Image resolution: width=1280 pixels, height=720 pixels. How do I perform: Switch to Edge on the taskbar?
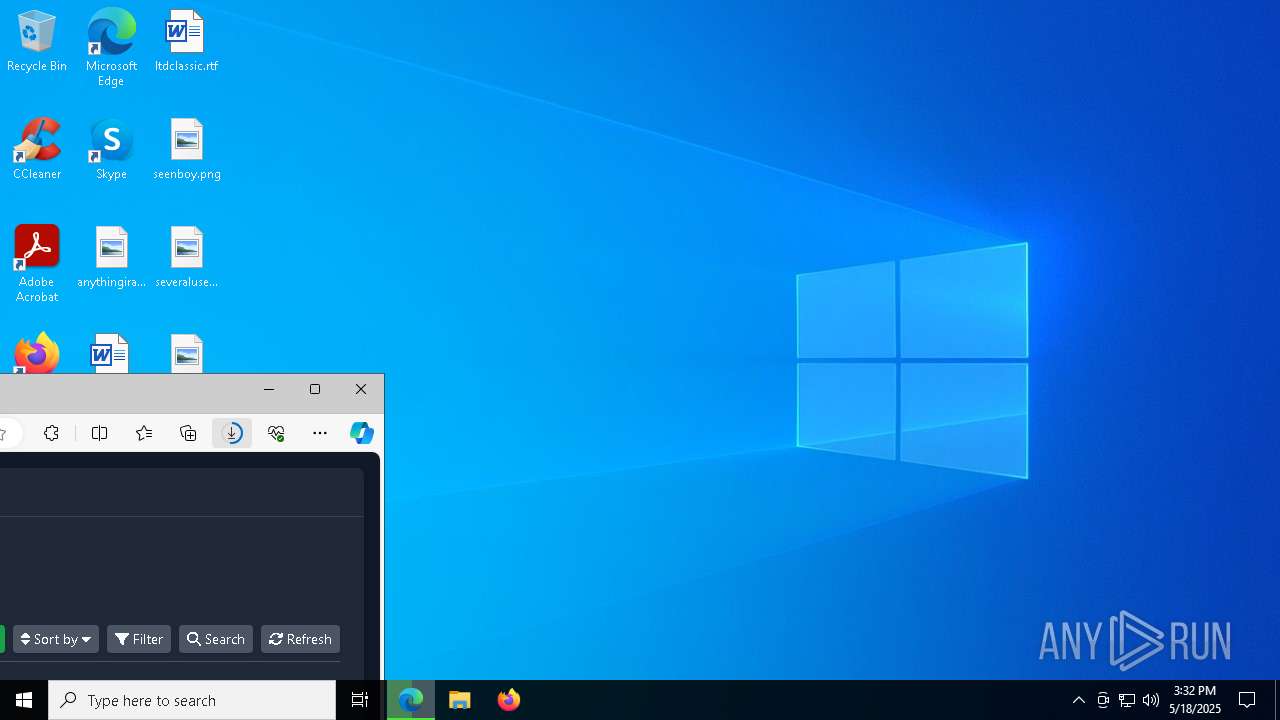411,700
